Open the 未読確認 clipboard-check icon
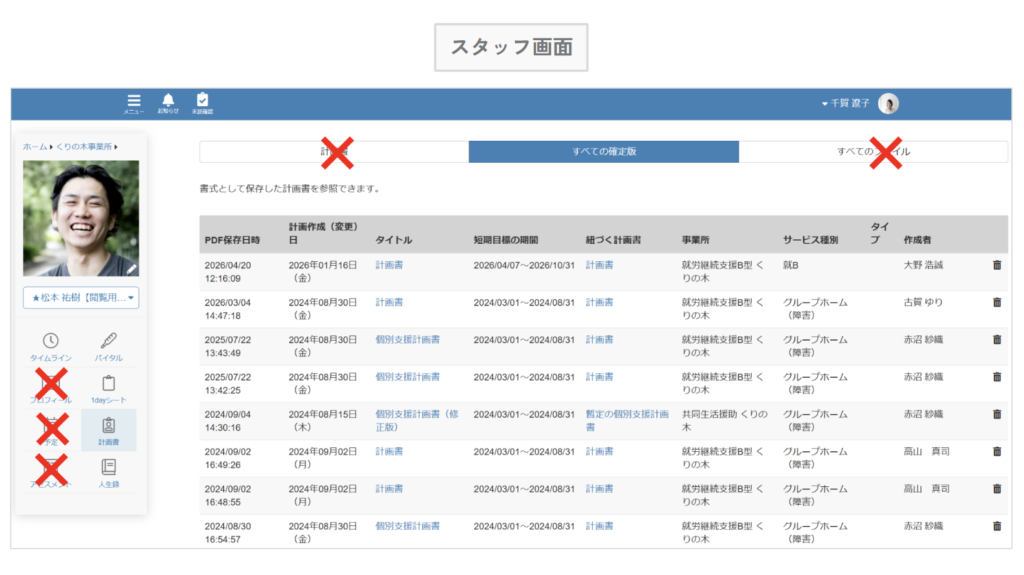The width and height of the screenshot is (1024, 575). tap(202, 103)
